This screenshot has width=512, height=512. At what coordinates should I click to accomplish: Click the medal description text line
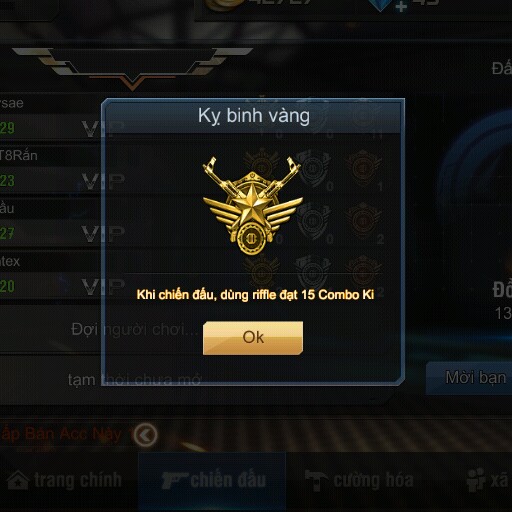coord(255,295)
